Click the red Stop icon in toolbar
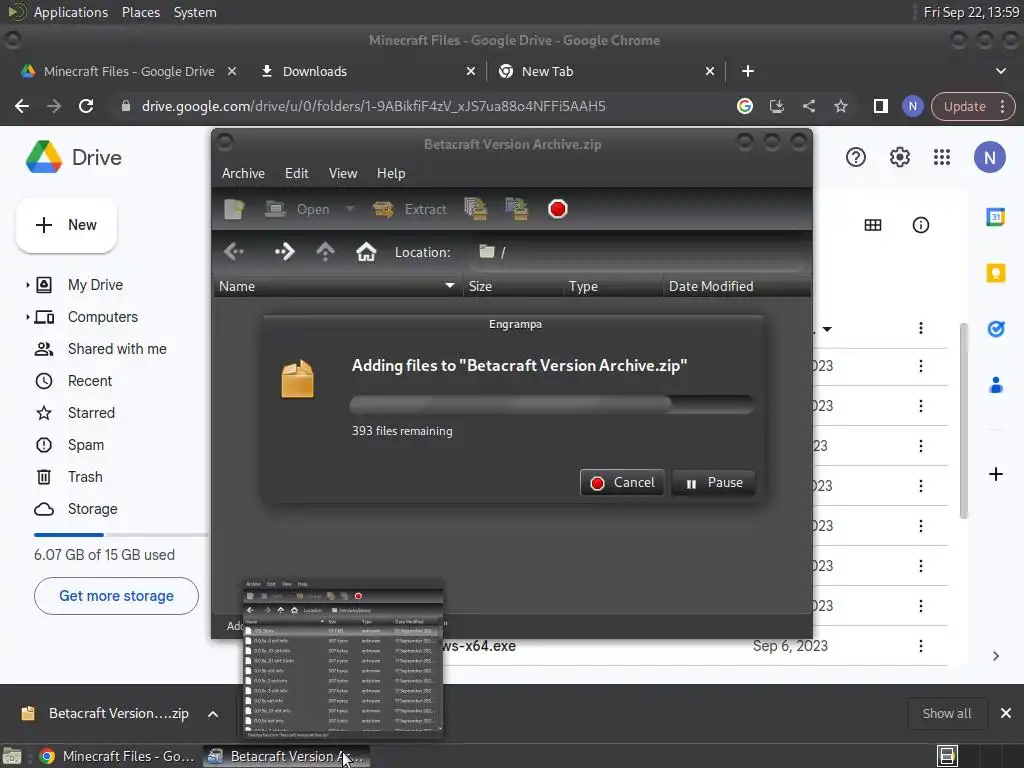 [x=558, y=209]
